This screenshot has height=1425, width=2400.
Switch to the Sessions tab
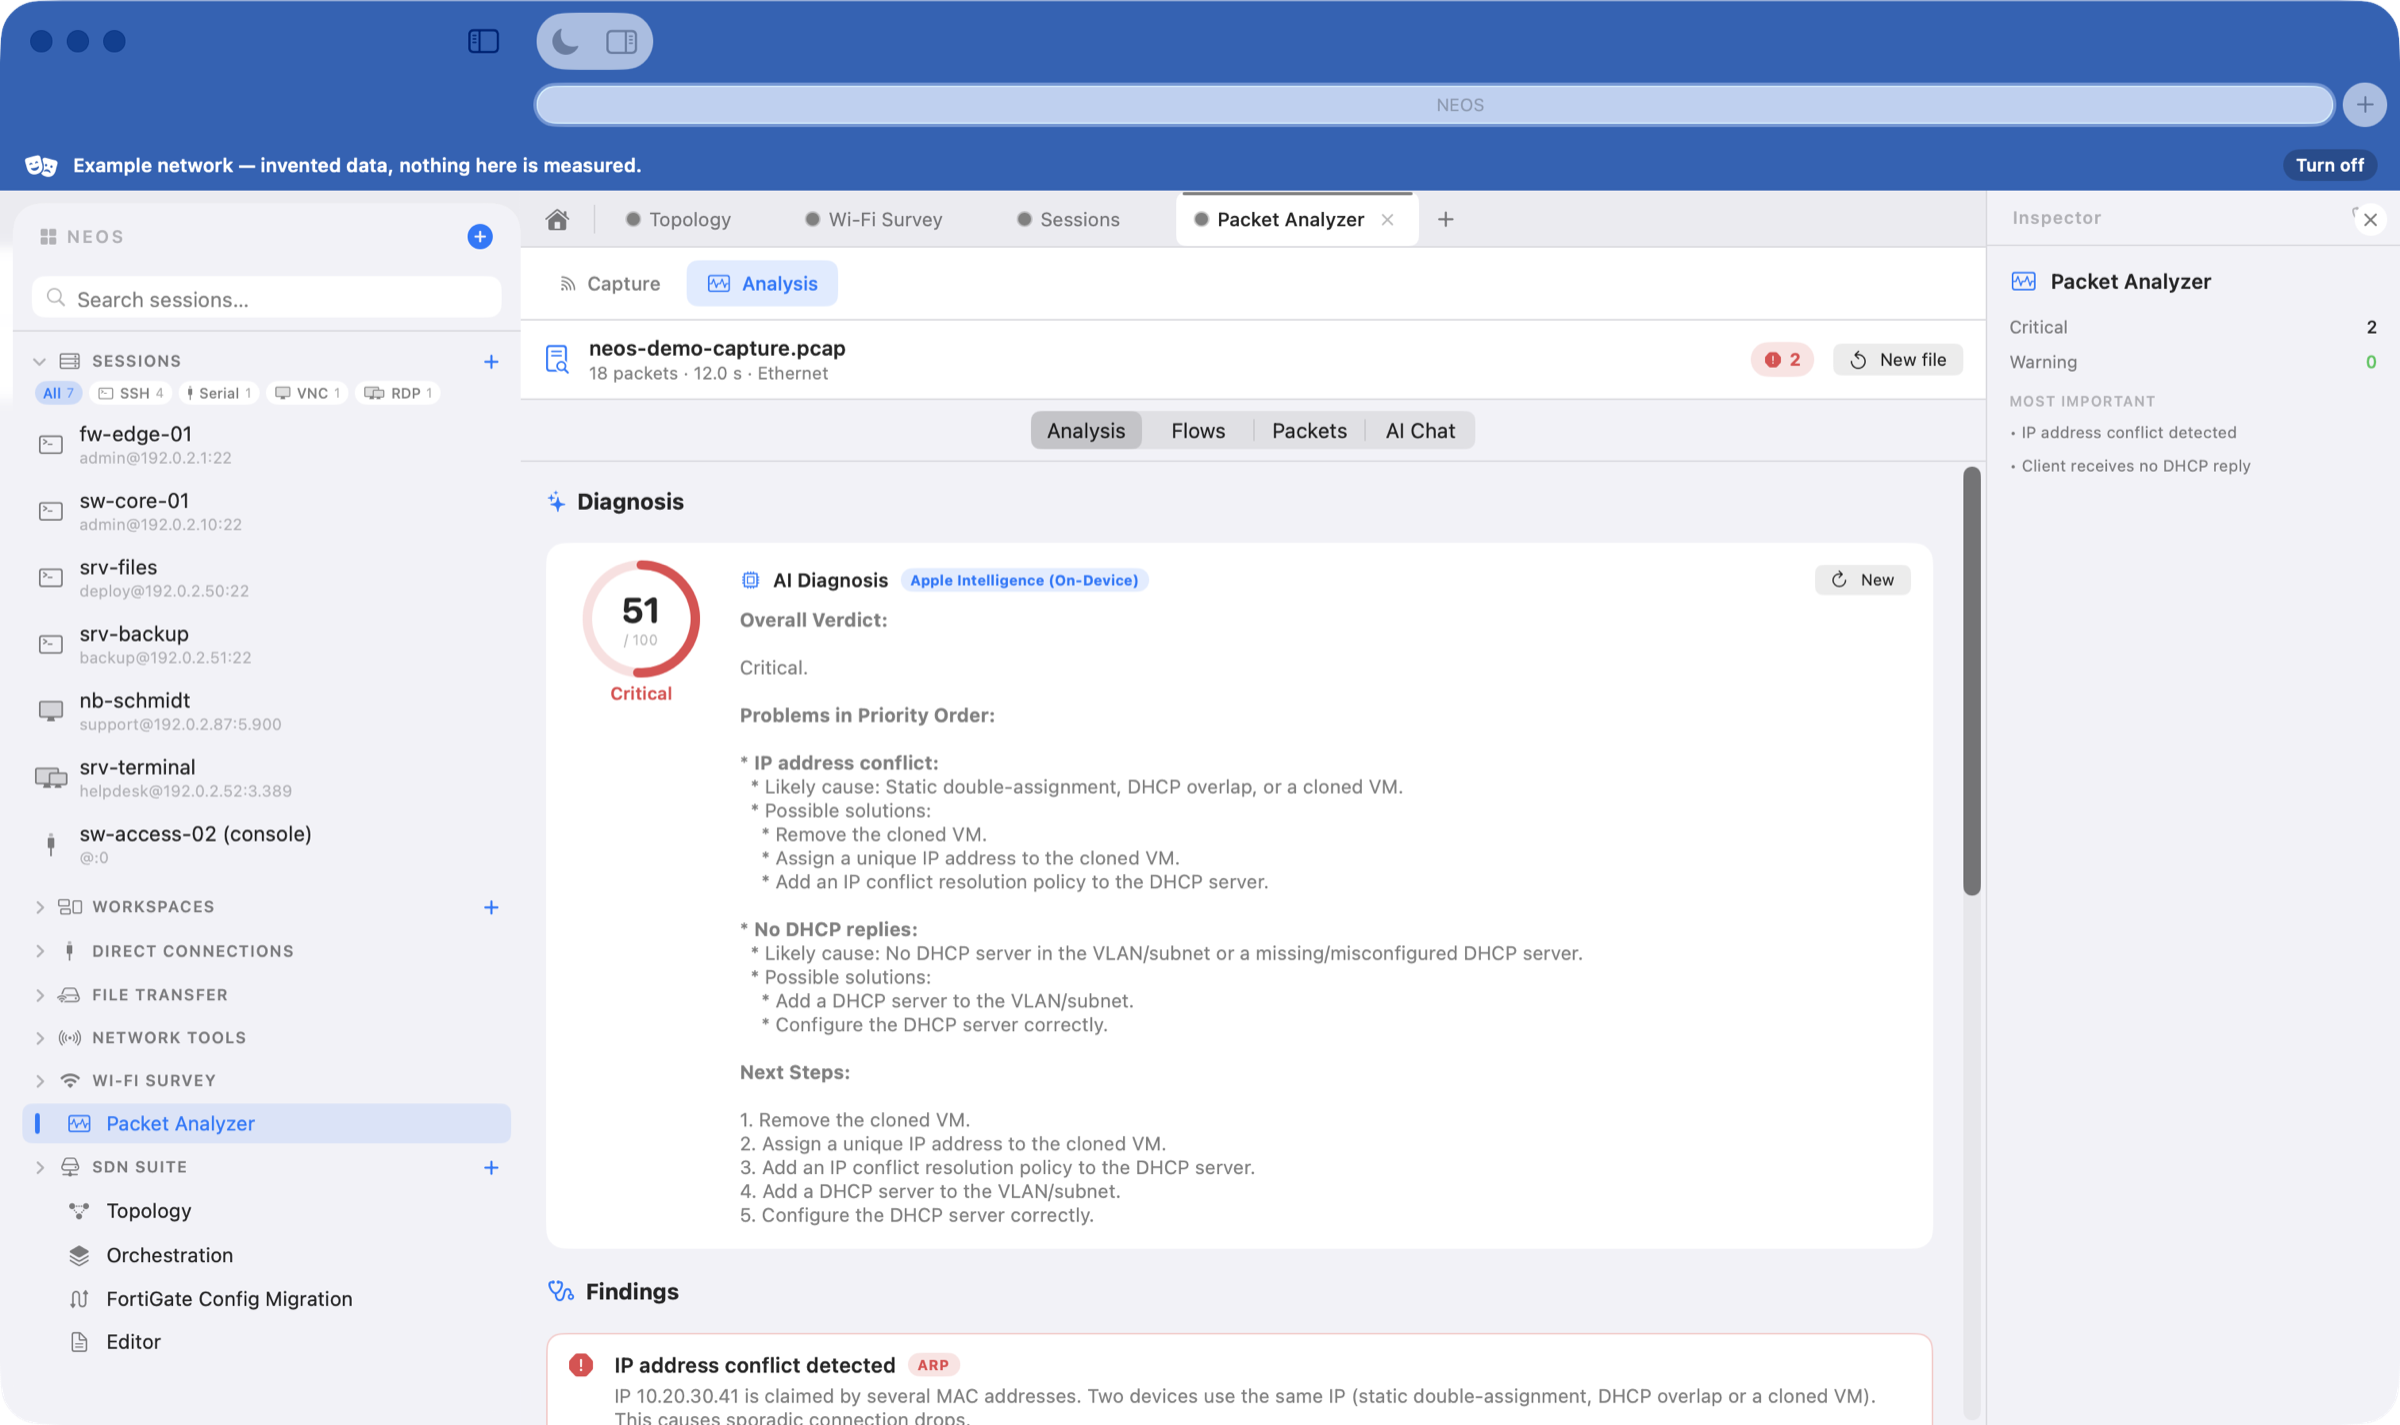tap(1068, 219)
